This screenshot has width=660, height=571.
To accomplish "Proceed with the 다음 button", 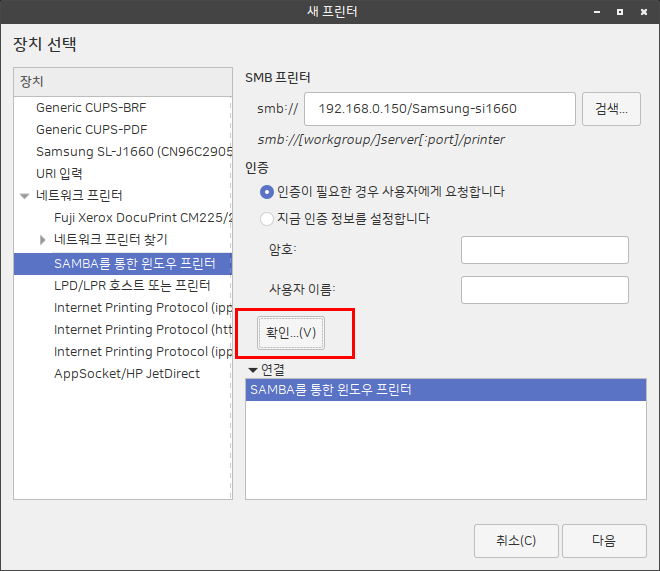I will click(x=603, y=540).
